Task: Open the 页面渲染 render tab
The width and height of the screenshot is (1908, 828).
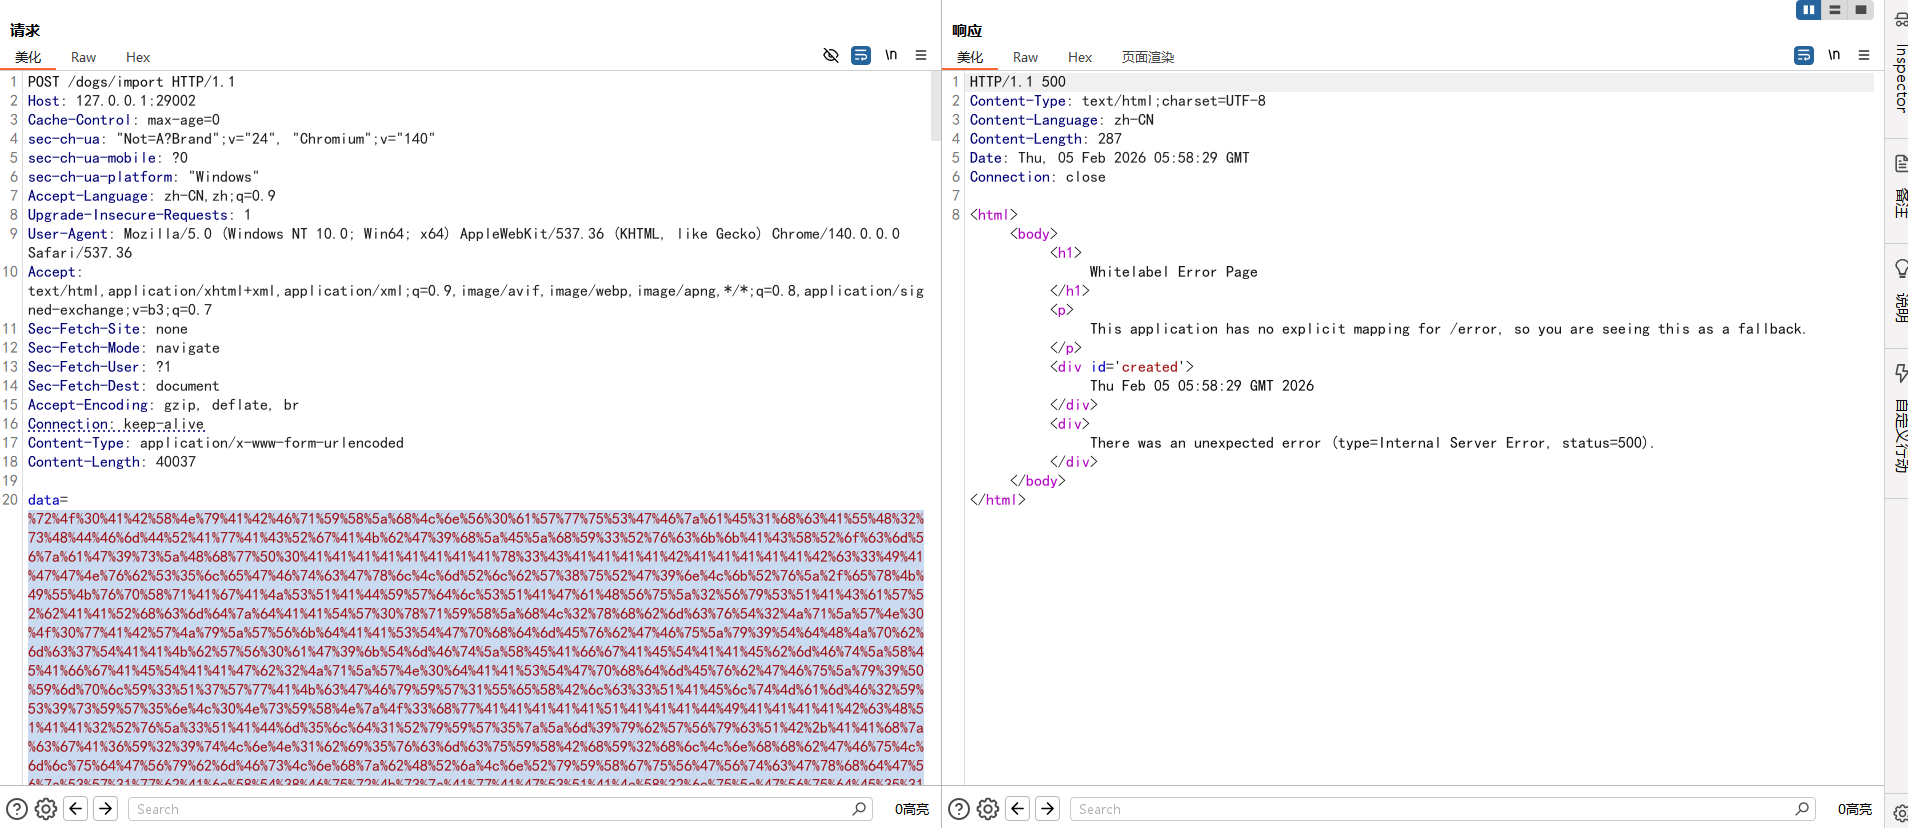Action: [x=1147, y=58]
